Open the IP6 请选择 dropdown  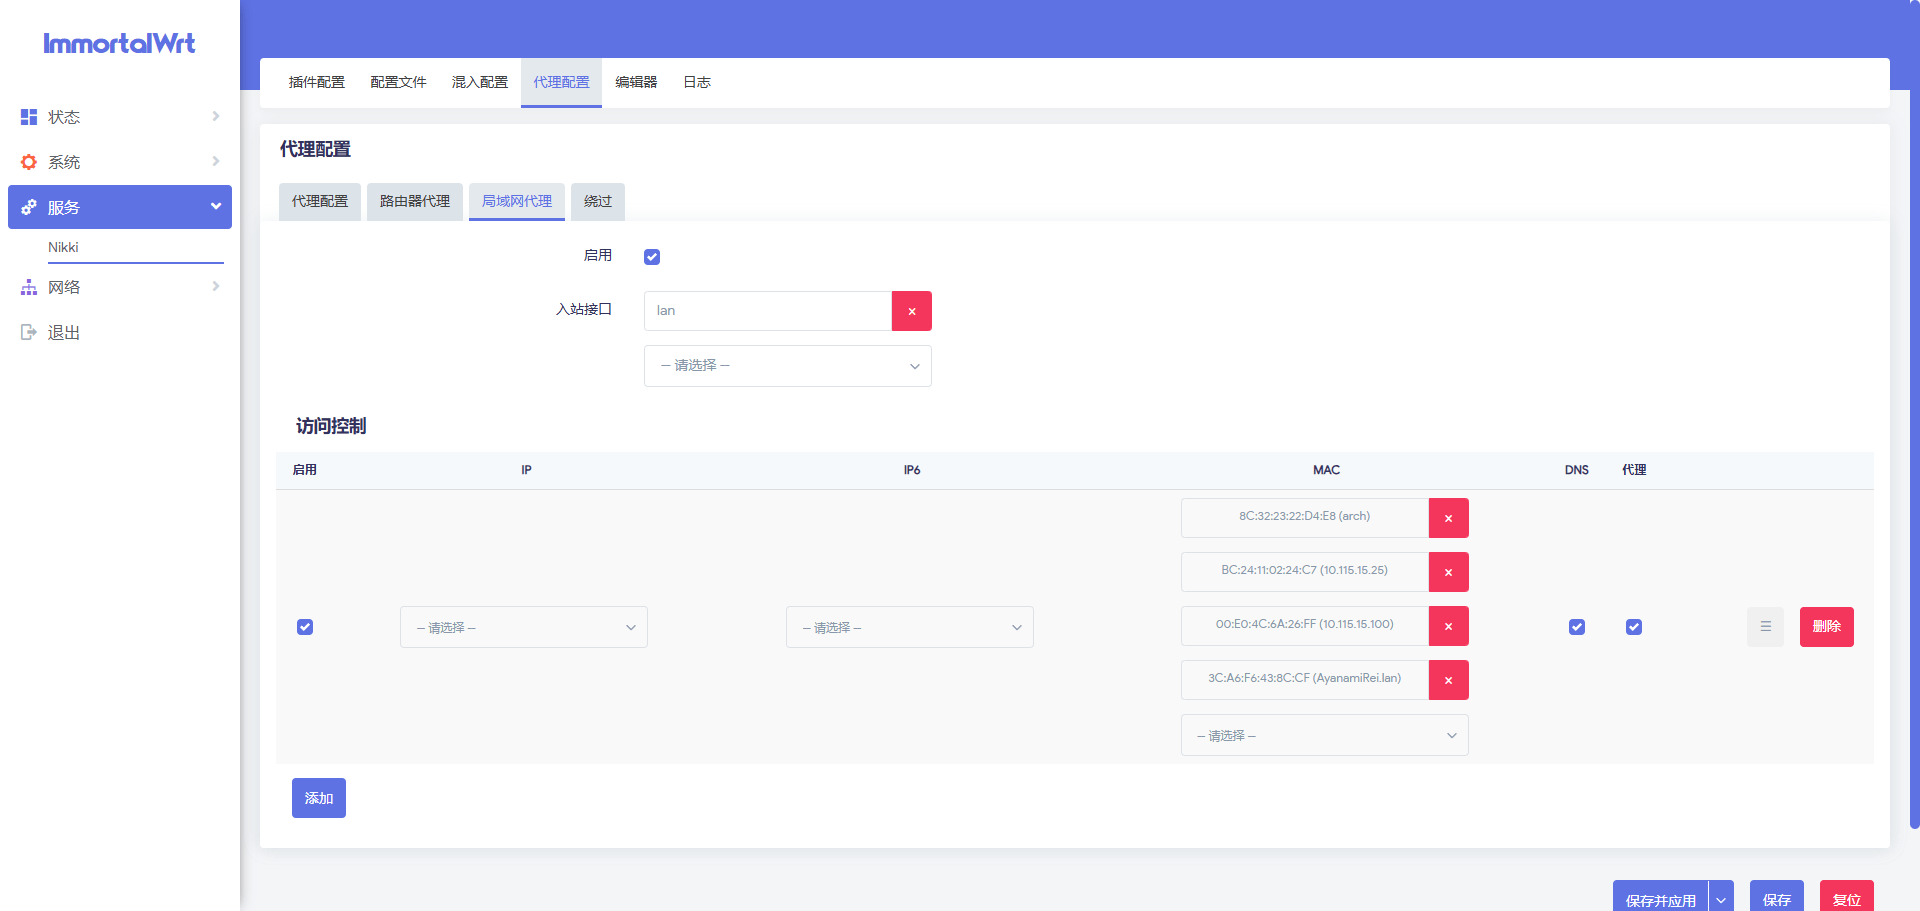point(910,627)
